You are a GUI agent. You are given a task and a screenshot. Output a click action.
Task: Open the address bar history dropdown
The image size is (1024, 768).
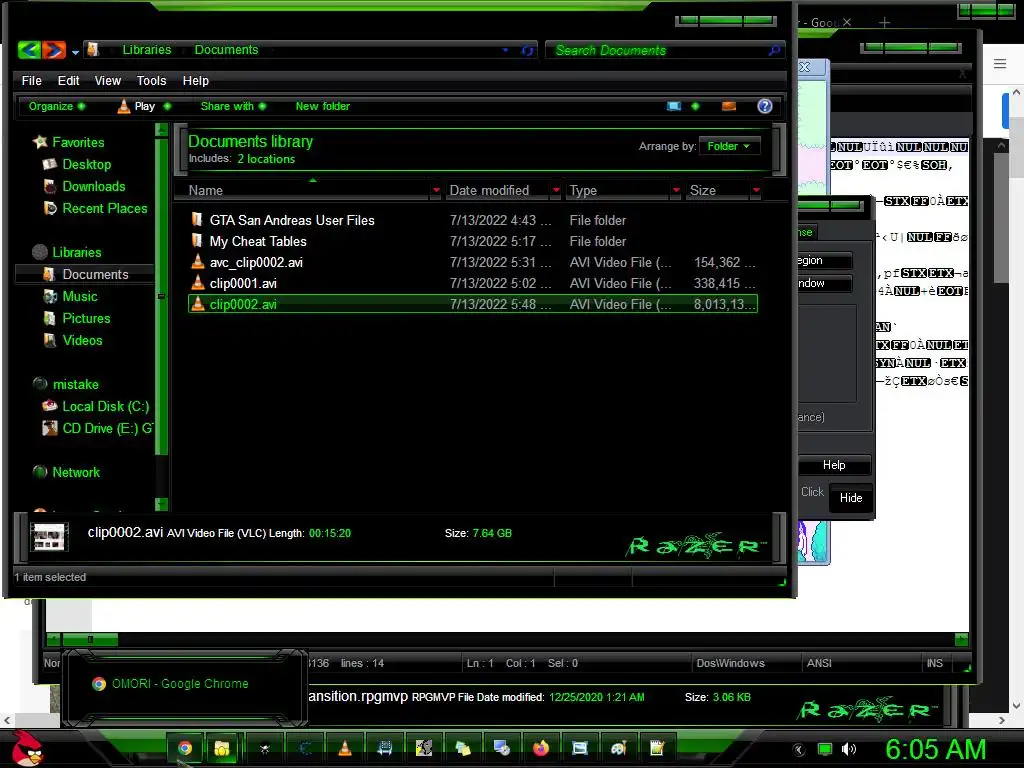[505, 50]
